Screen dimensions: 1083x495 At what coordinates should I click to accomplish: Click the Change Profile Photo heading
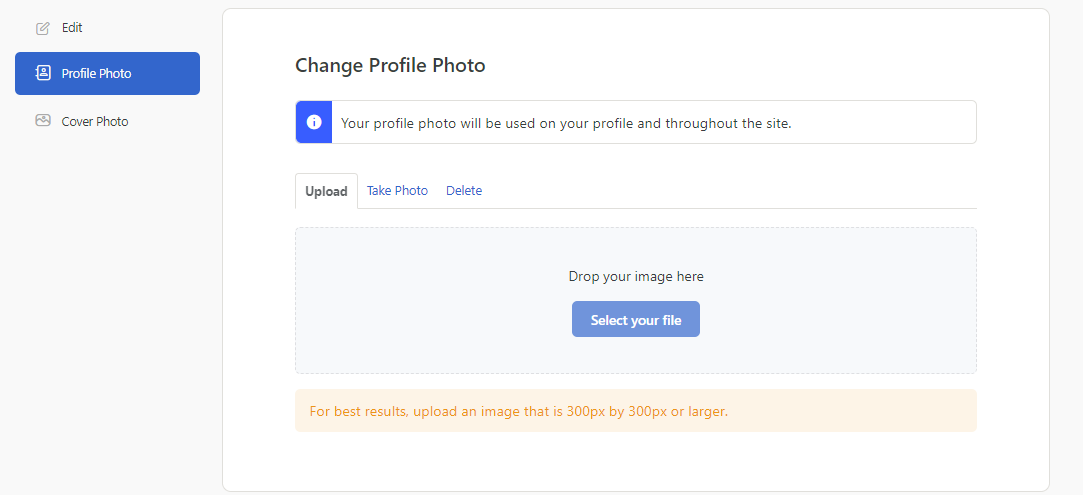[x=390, y=66]
